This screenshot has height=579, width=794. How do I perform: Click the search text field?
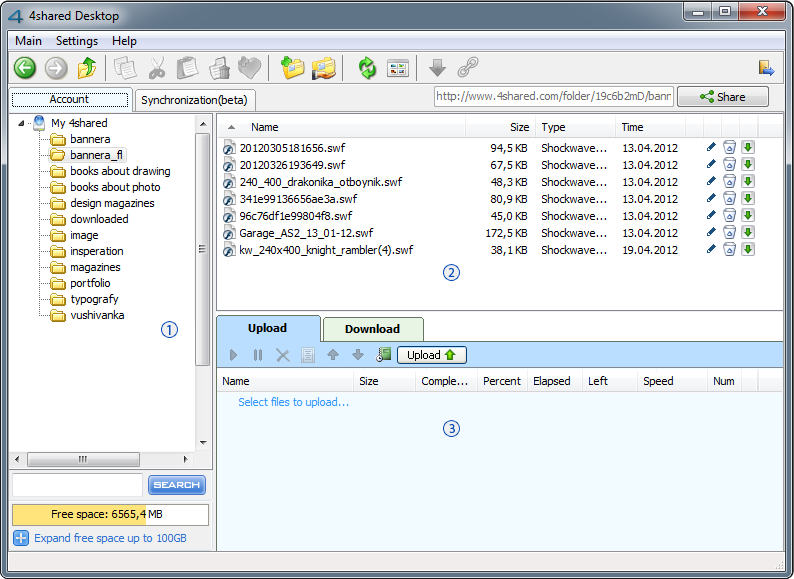(x=77, y=485)
